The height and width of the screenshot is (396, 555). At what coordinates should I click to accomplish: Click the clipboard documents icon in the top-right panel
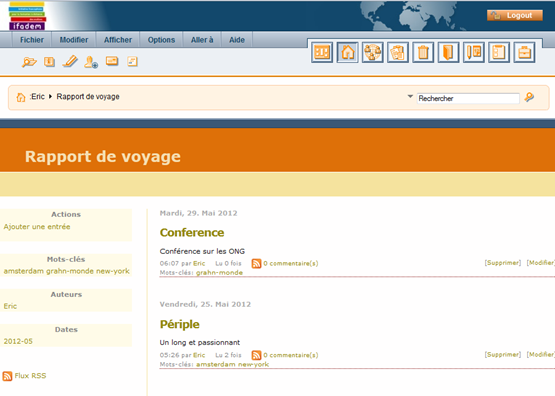(397, 52)
